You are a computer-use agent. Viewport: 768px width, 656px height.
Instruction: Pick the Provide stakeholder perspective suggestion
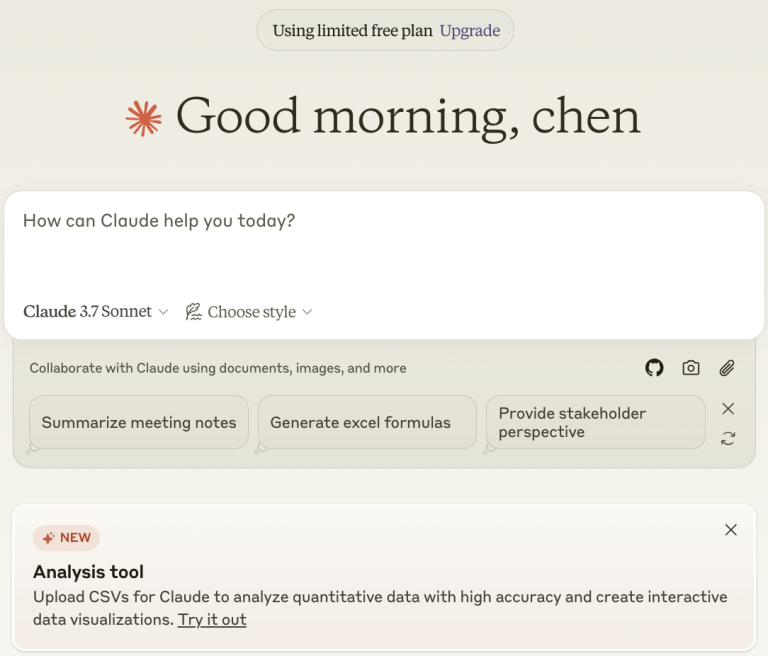click(595, 422)
